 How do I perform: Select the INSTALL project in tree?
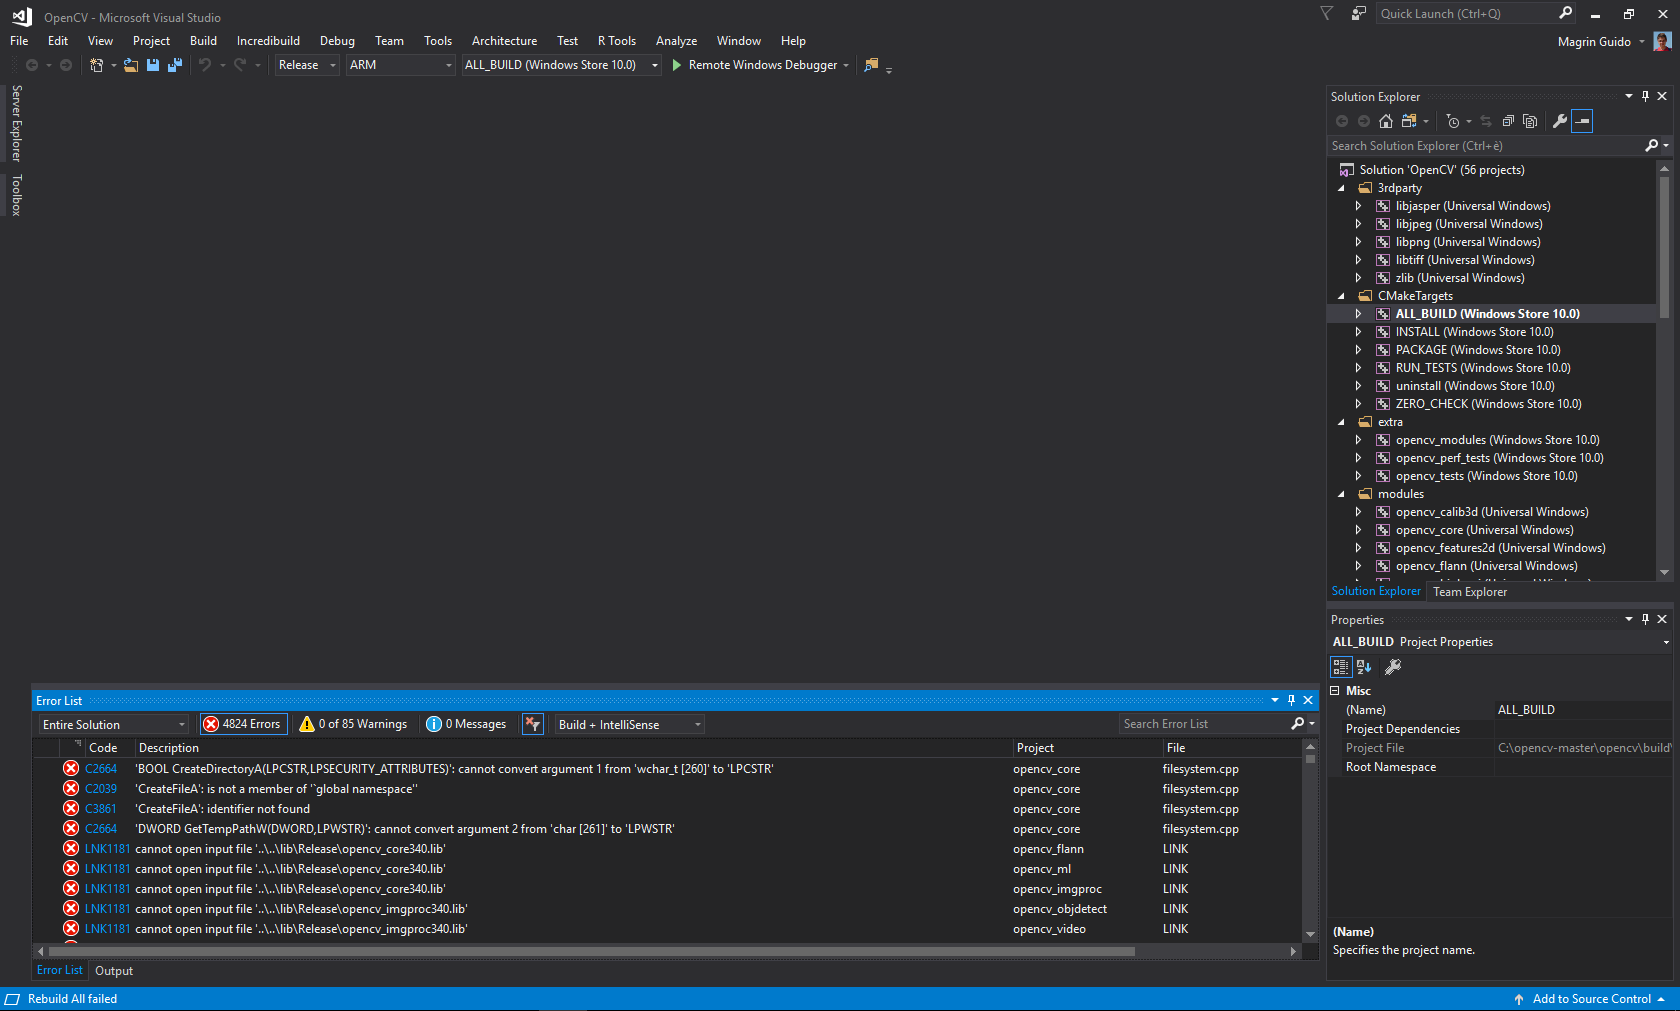point(1474,332)
